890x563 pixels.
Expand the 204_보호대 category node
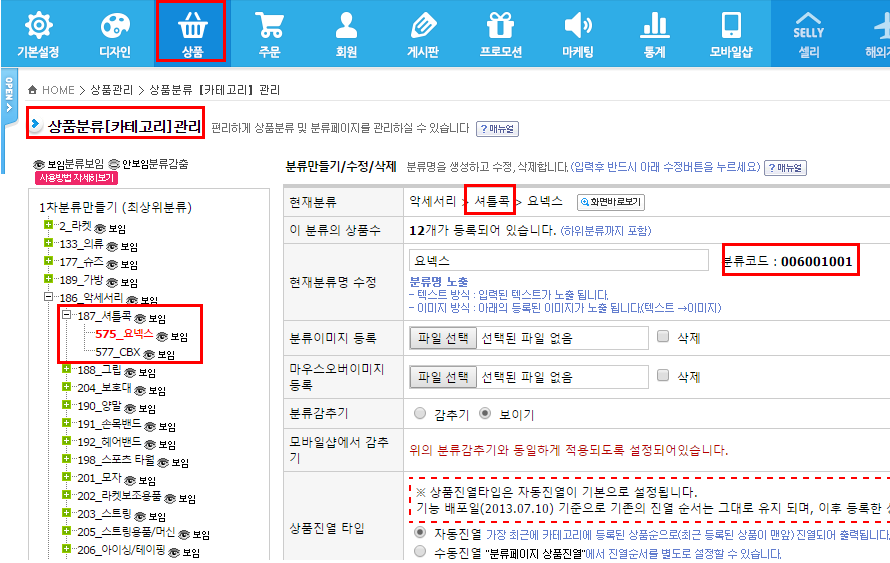pyautogui.click(x=65, y=388)
